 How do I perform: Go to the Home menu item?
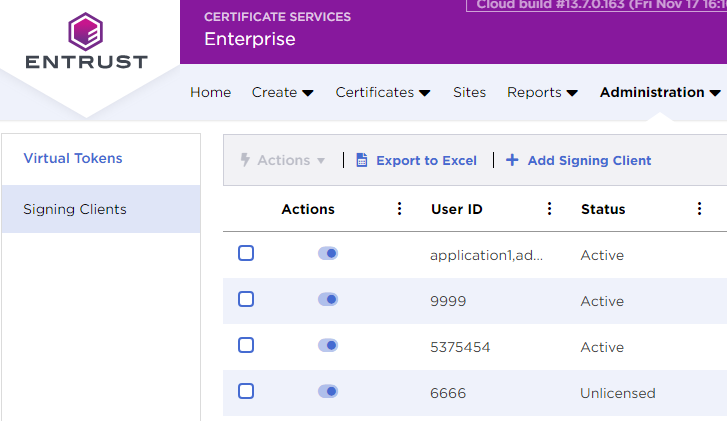click(x=210, y=92)
